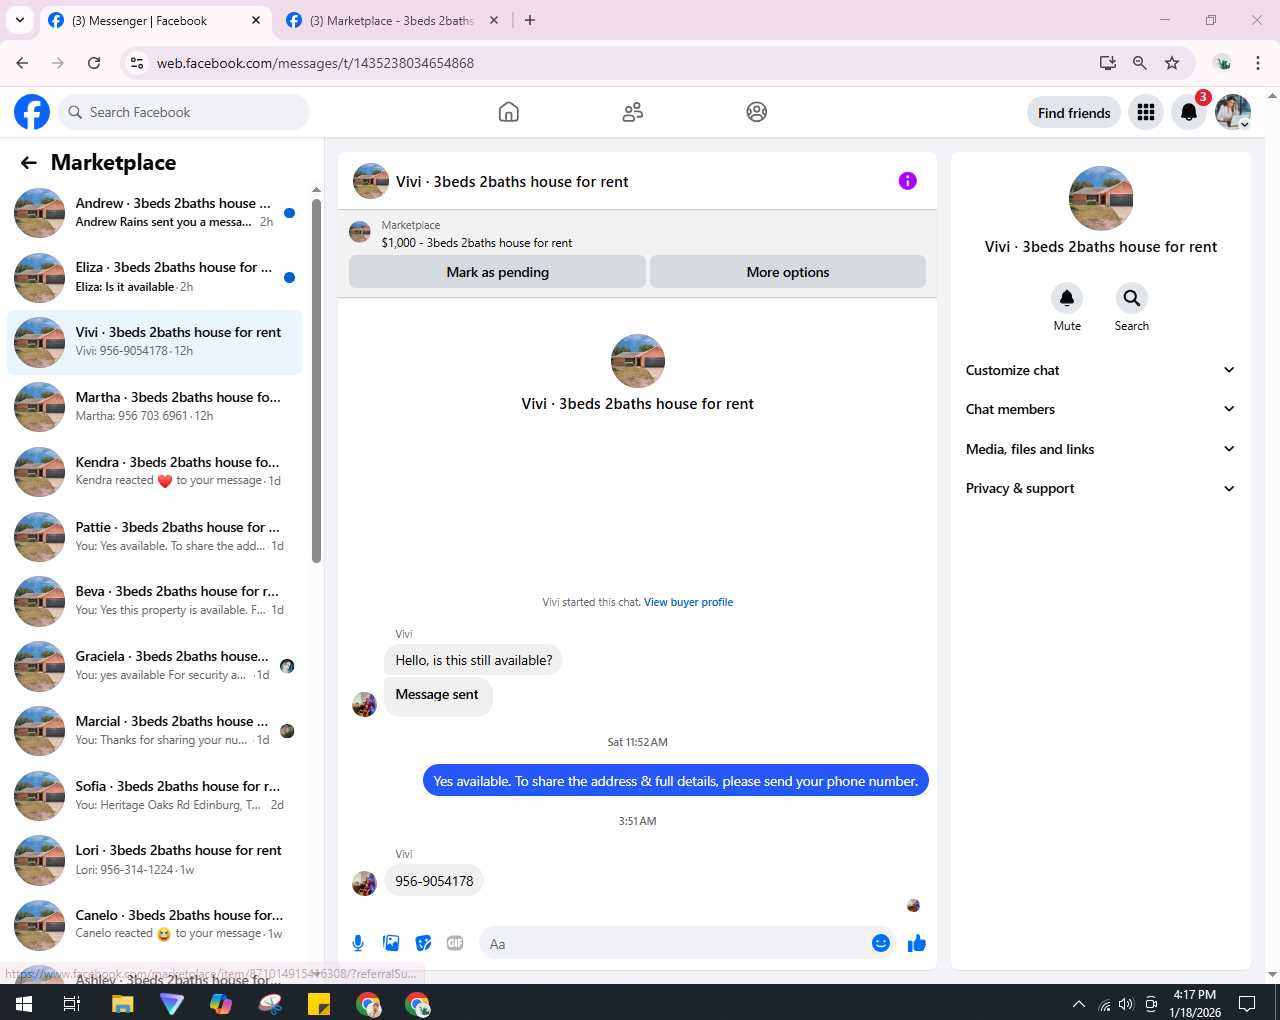This screenshot has width=1280, height=1020.
Task: Click the Search Facebook field
Action: click(x=184, y=112)
